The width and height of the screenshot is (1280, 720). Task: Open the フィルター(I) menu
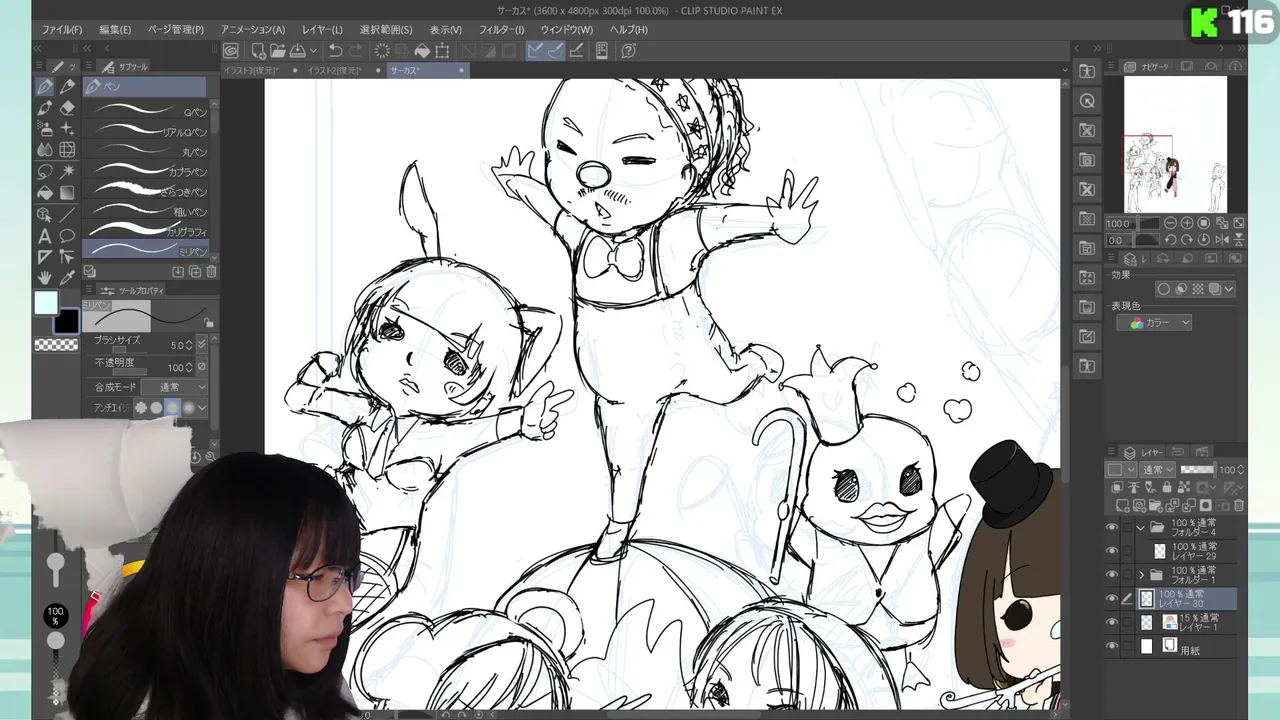coord(502,30)
